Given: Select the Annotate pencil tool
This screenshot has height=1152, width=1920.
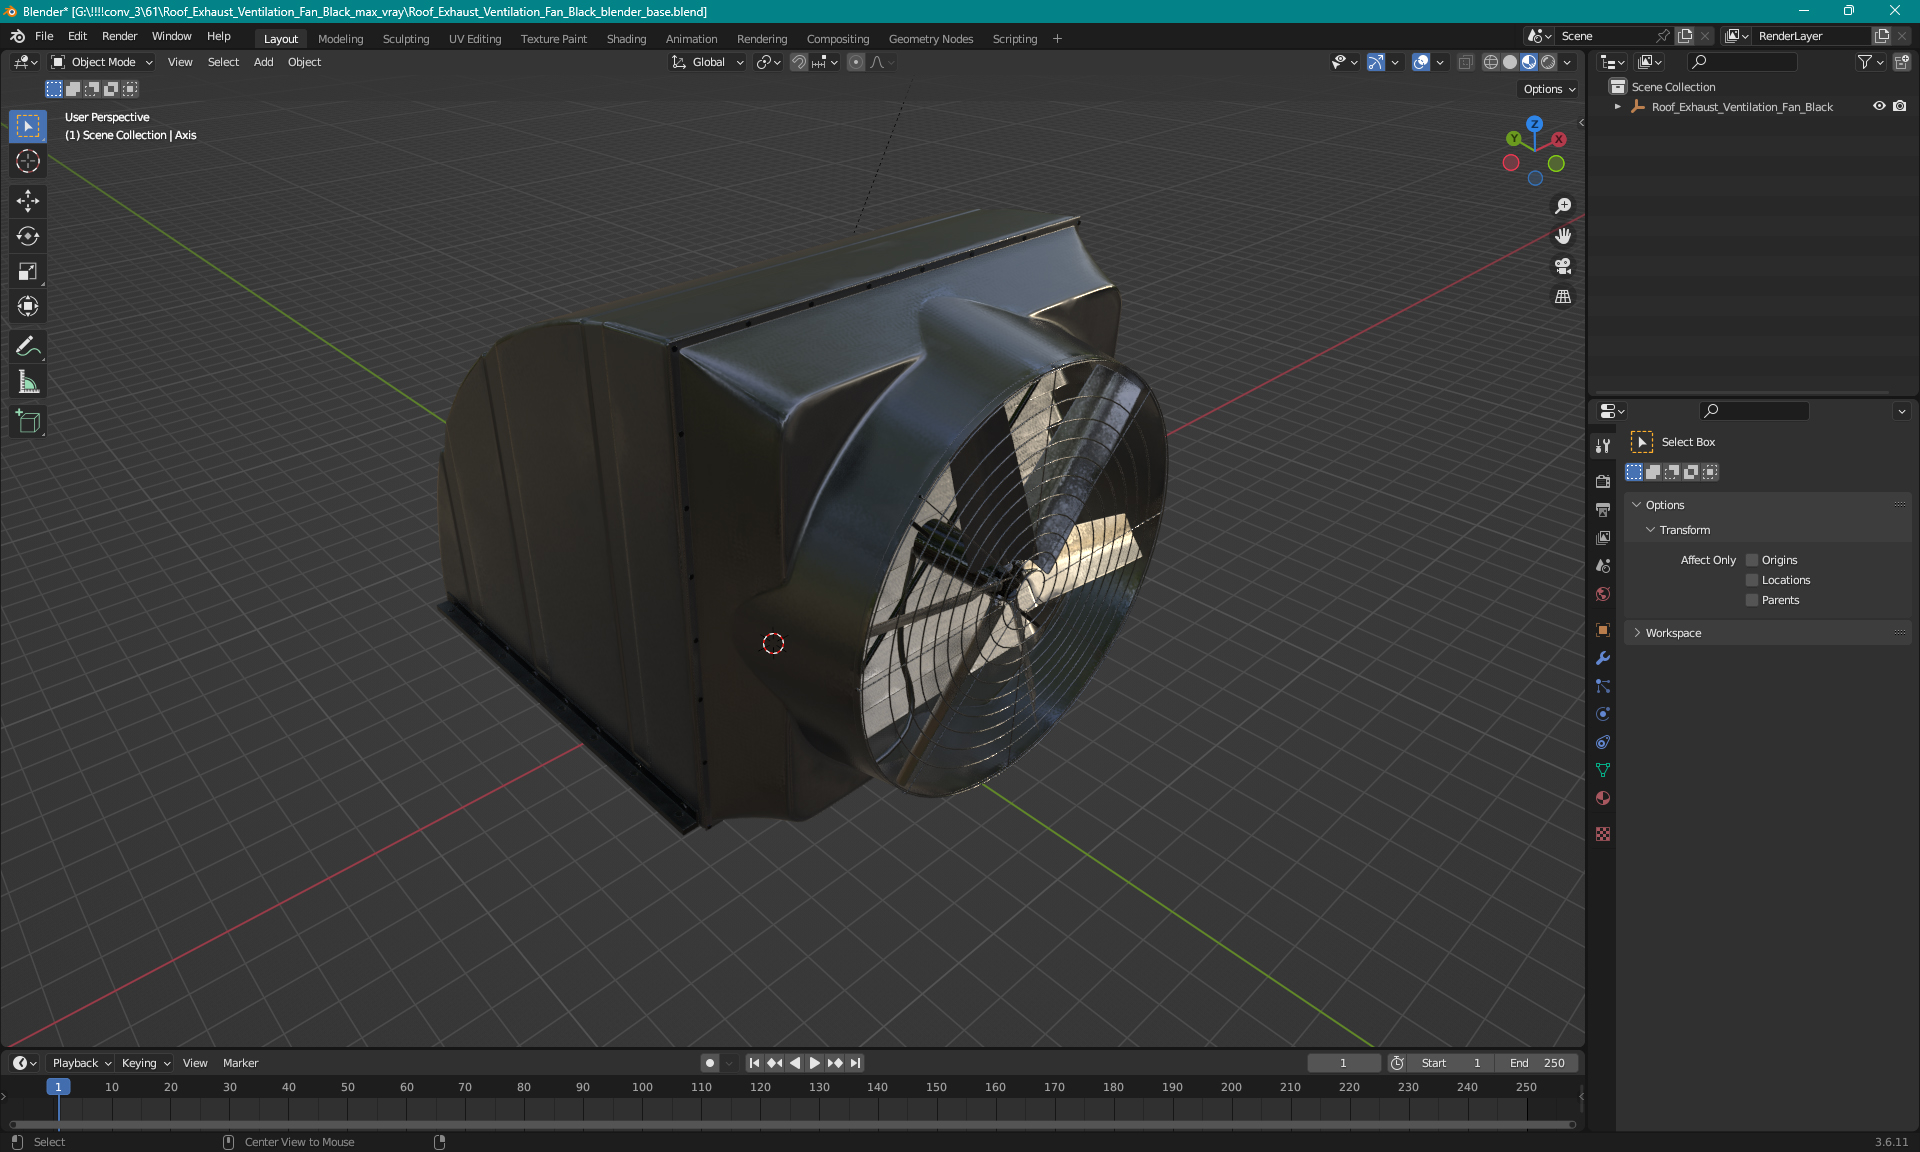Looking at the screenshot, I should click(x=28, y=346).
